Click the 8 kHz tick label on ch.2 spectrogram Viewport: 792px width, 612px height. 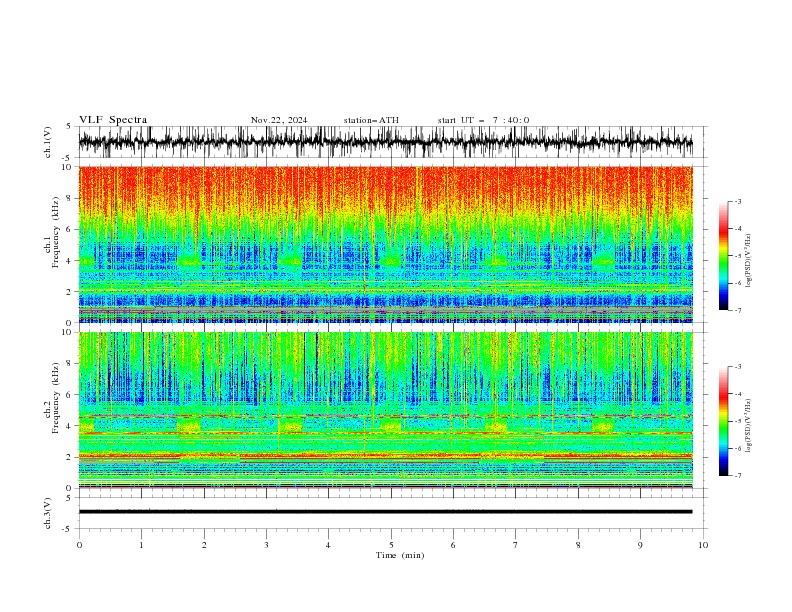tap(71, 364)
